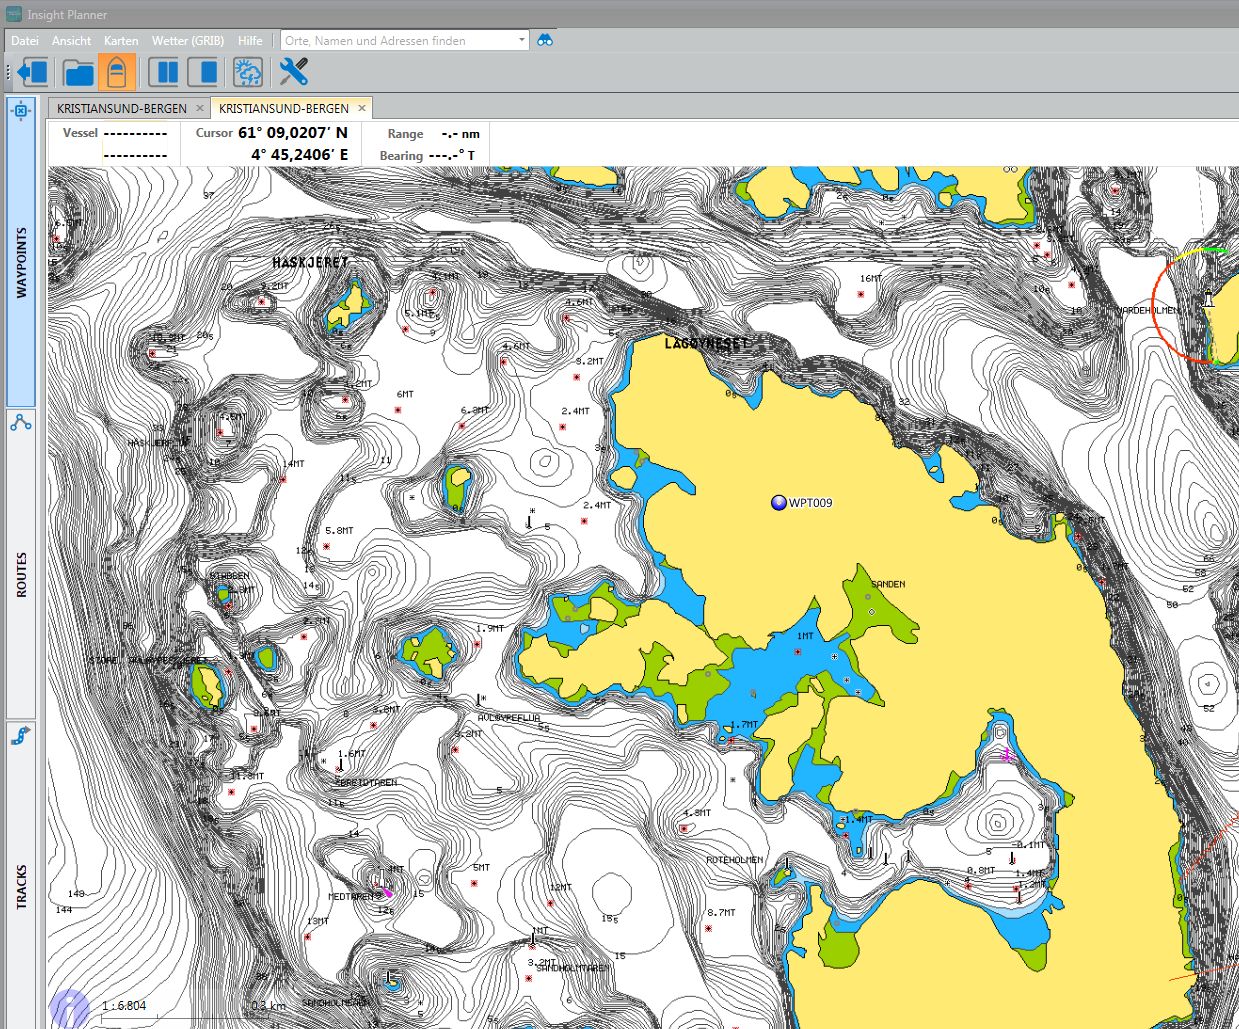This screenshot has height=1029, width=1239.
Task: Open the wrench and screwdriver settings
Action: (293, 72)
